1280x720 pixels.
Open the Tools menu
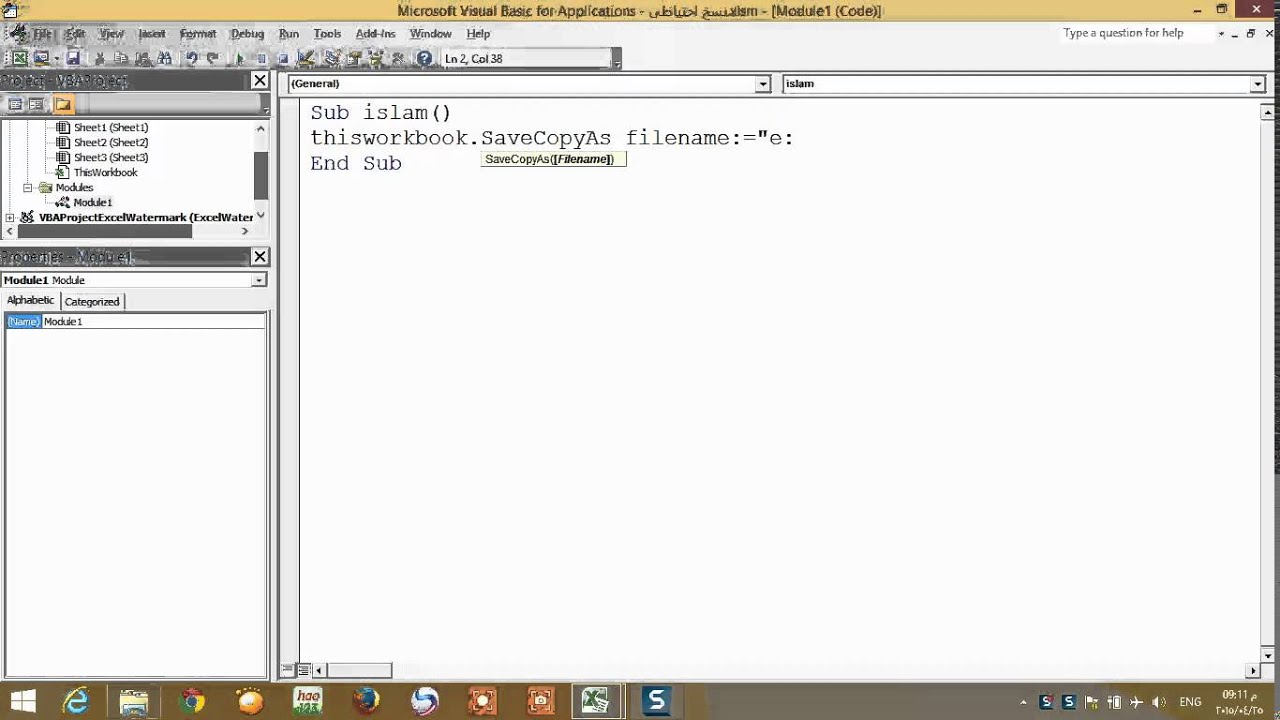[327, 33]
